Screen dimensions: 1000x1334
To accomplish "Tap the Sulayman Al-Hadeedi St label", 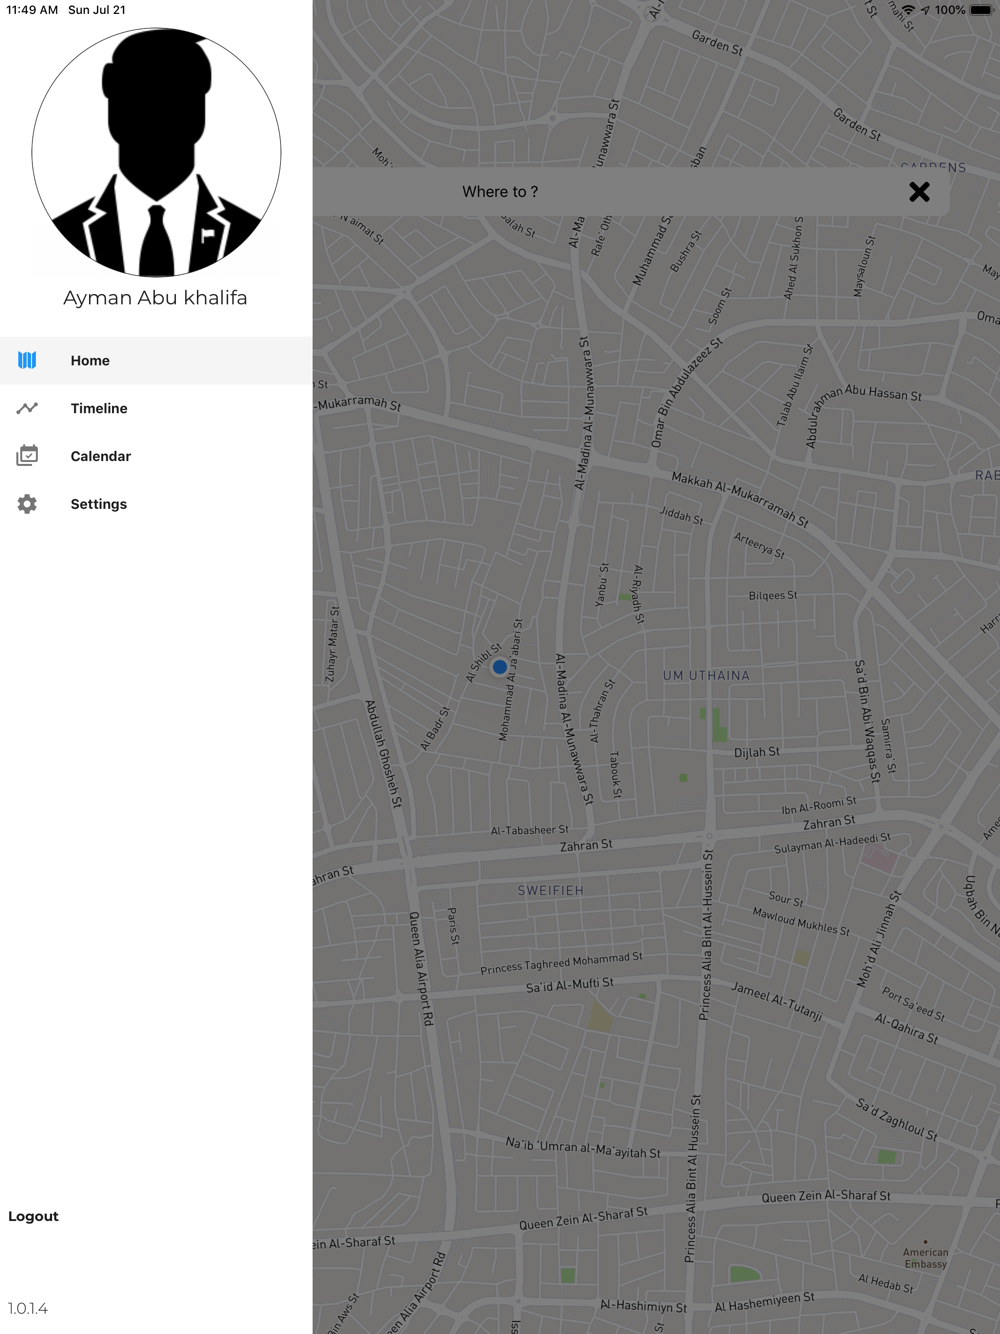I will point(832,844).
